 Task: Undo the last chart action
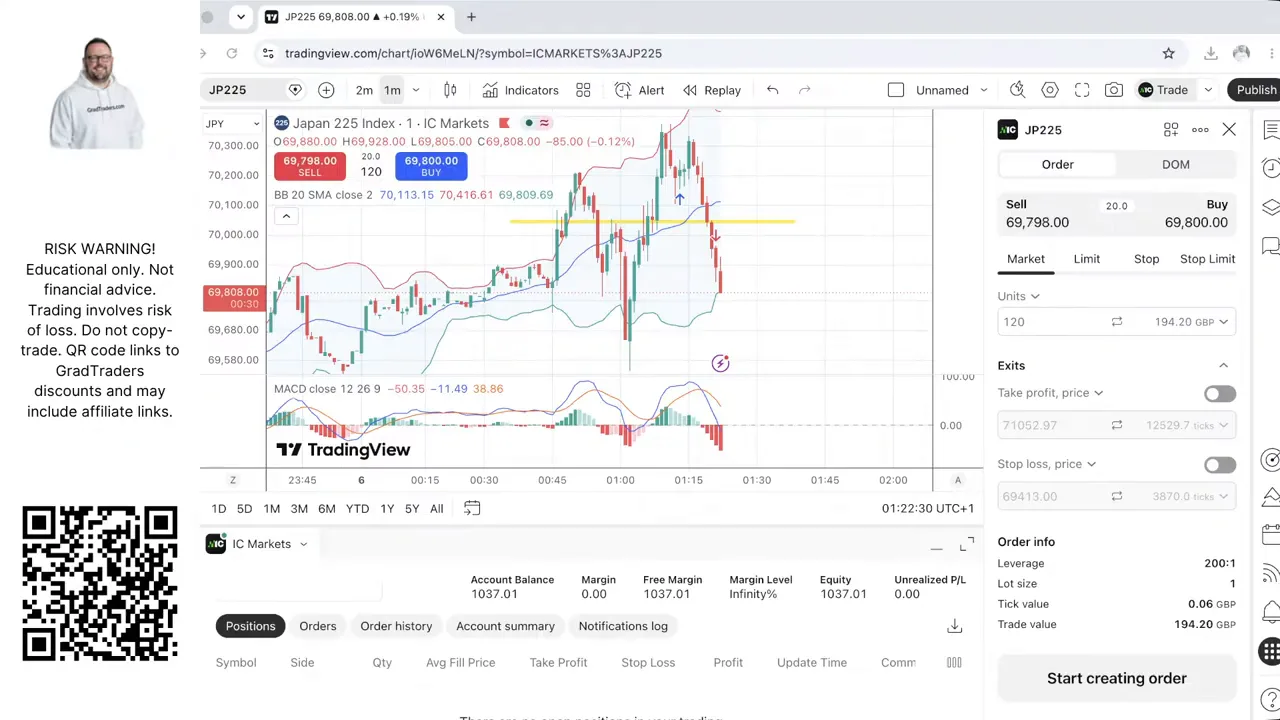point(772,90)
